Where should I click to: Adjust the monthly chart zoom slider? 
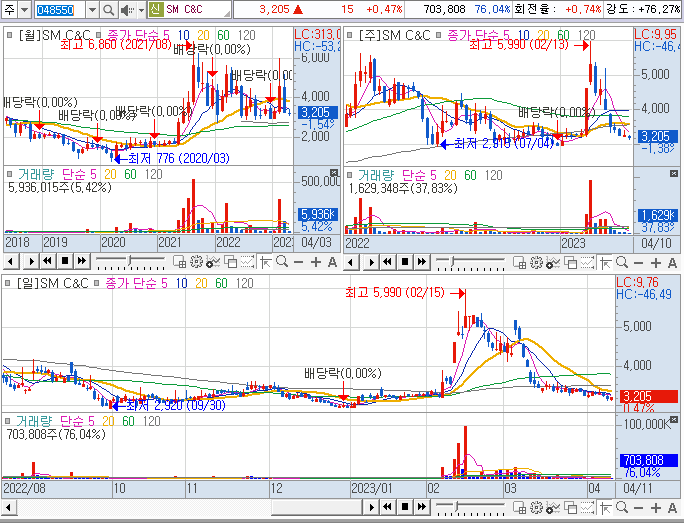tap(130, 262)
